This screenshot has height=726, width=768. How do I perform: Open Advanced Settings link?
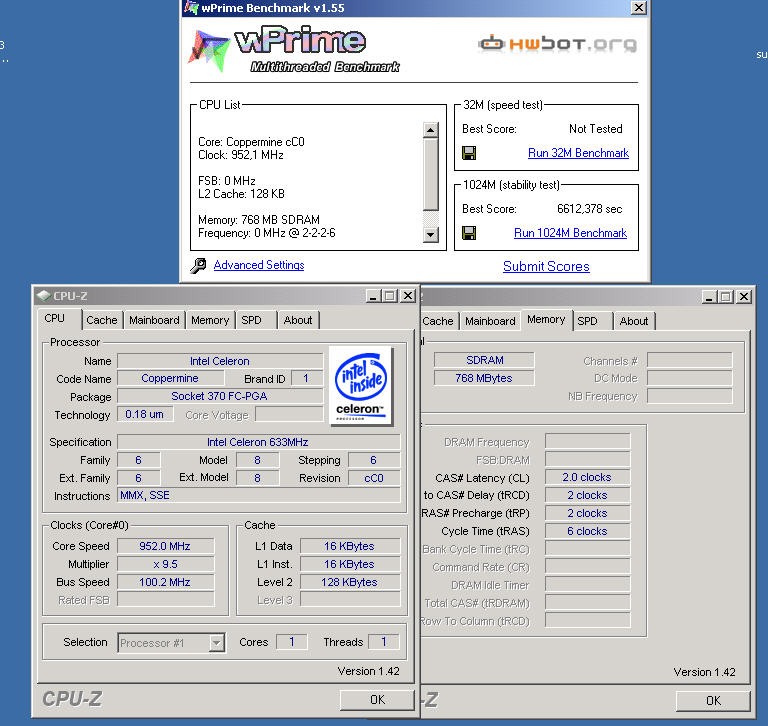pos(259,265)
